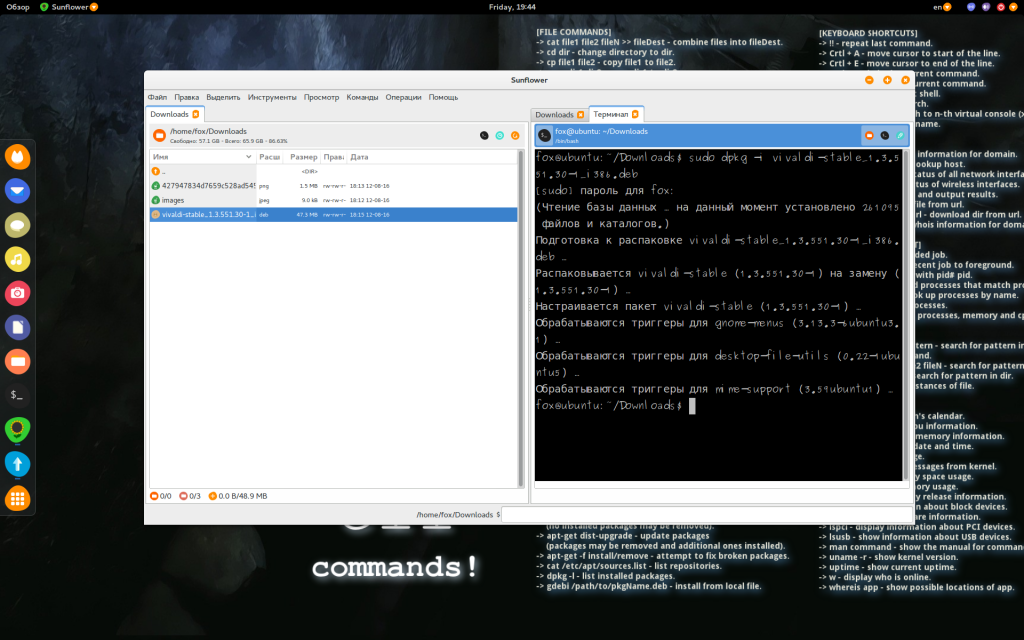Launch the camera screenshot app in dock
The height and width of the screenshot is (640, 1024).
tap(18, 293)
